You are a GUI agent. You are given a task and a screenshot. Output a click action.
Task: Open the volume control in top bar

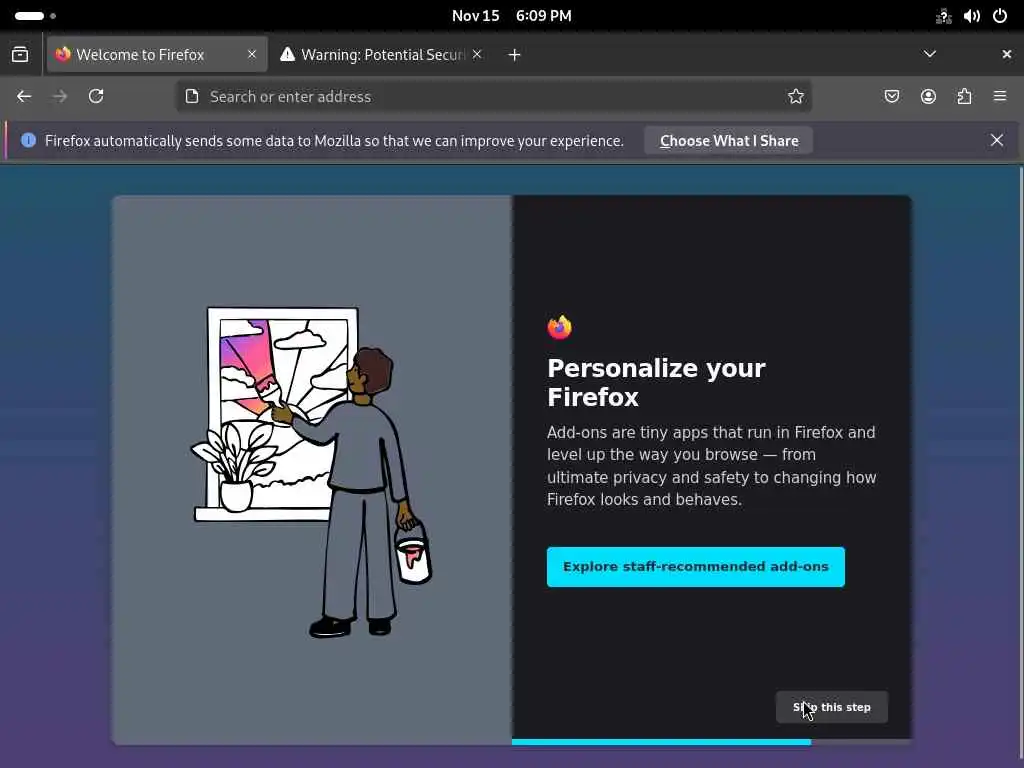coord(972,16)
